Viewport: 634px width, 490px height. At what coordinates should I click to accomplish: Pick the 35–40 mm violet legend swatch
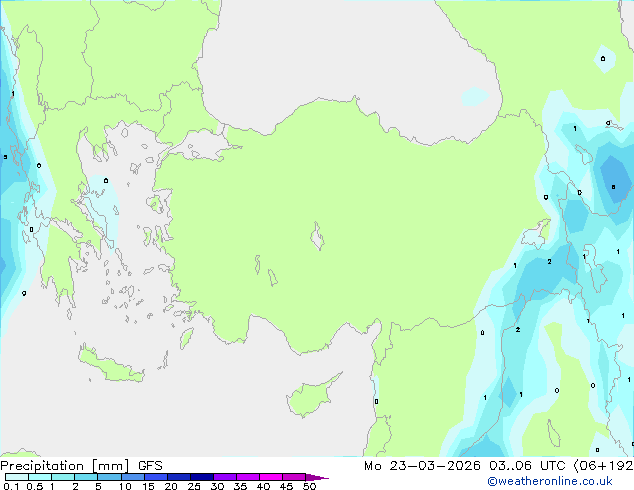[x=247, y=477]
